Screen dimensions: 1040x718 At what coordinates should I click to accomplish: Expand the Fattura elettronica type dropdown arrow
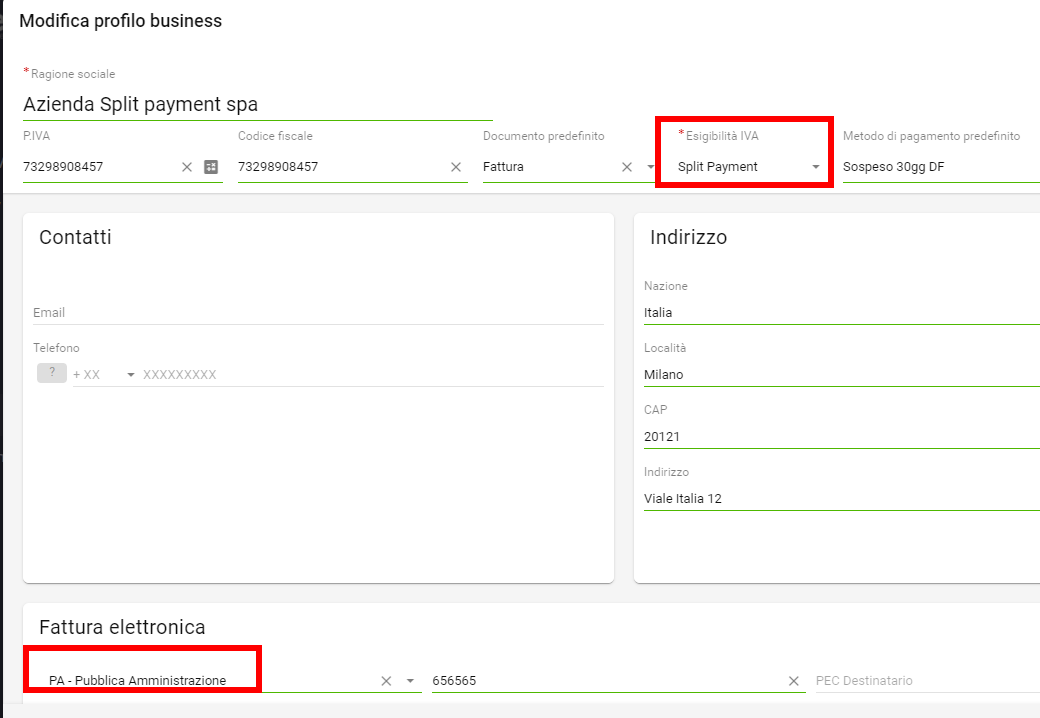[x=410, y=681]
